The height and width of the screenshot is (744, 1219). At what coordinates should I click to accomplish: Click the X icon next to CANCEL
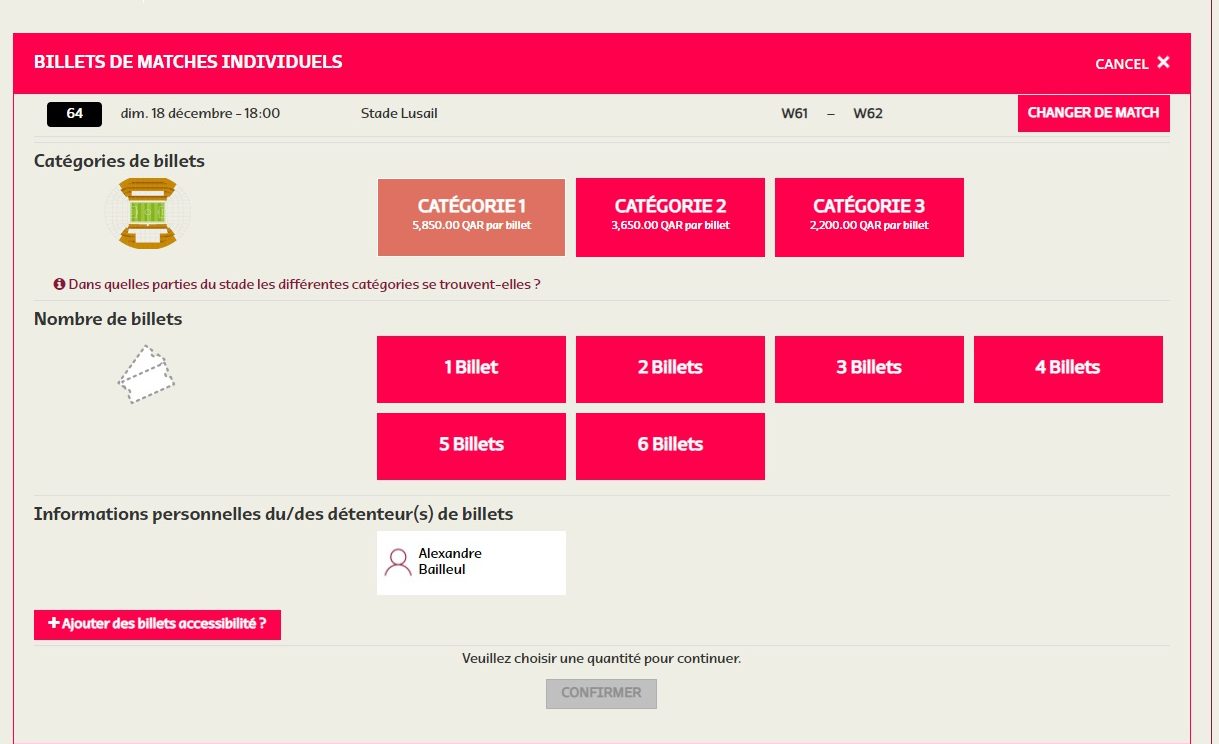pyautogui.click(x=1163, y=63)
